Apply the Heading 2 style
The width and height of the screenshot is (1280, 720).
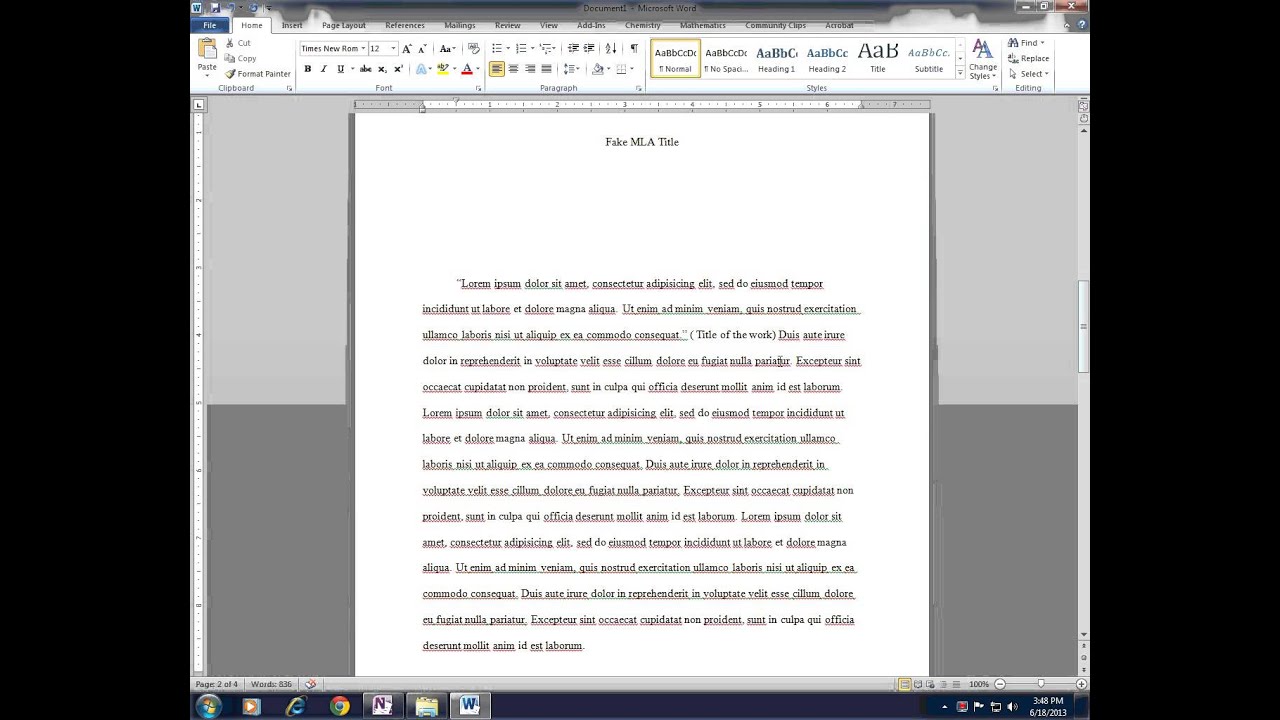(827, 59)
